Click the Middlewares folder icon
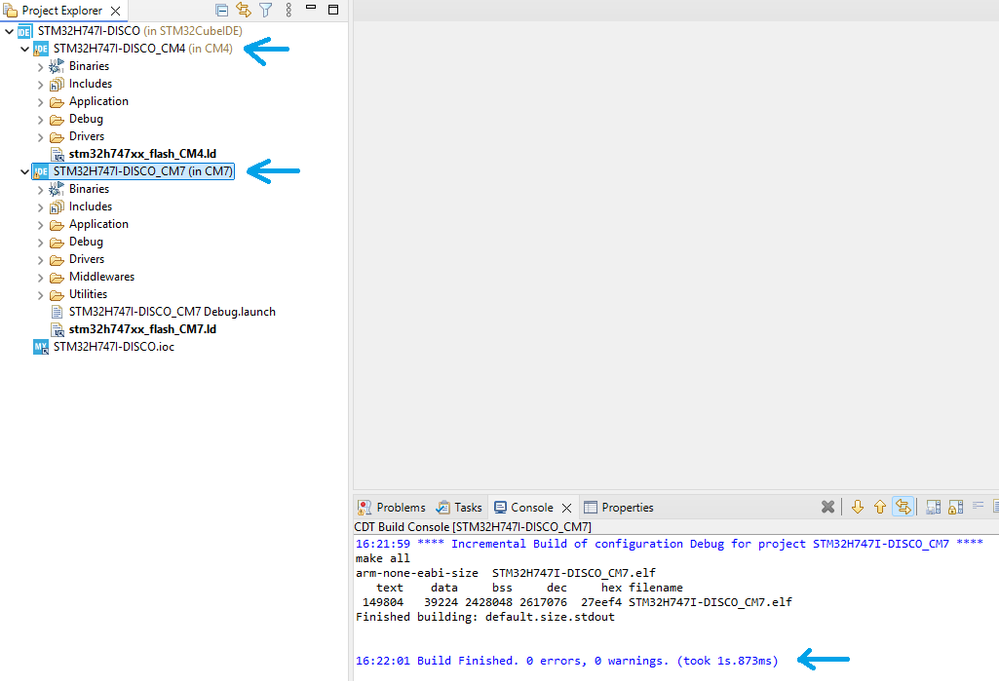 (x=57, y=277)
